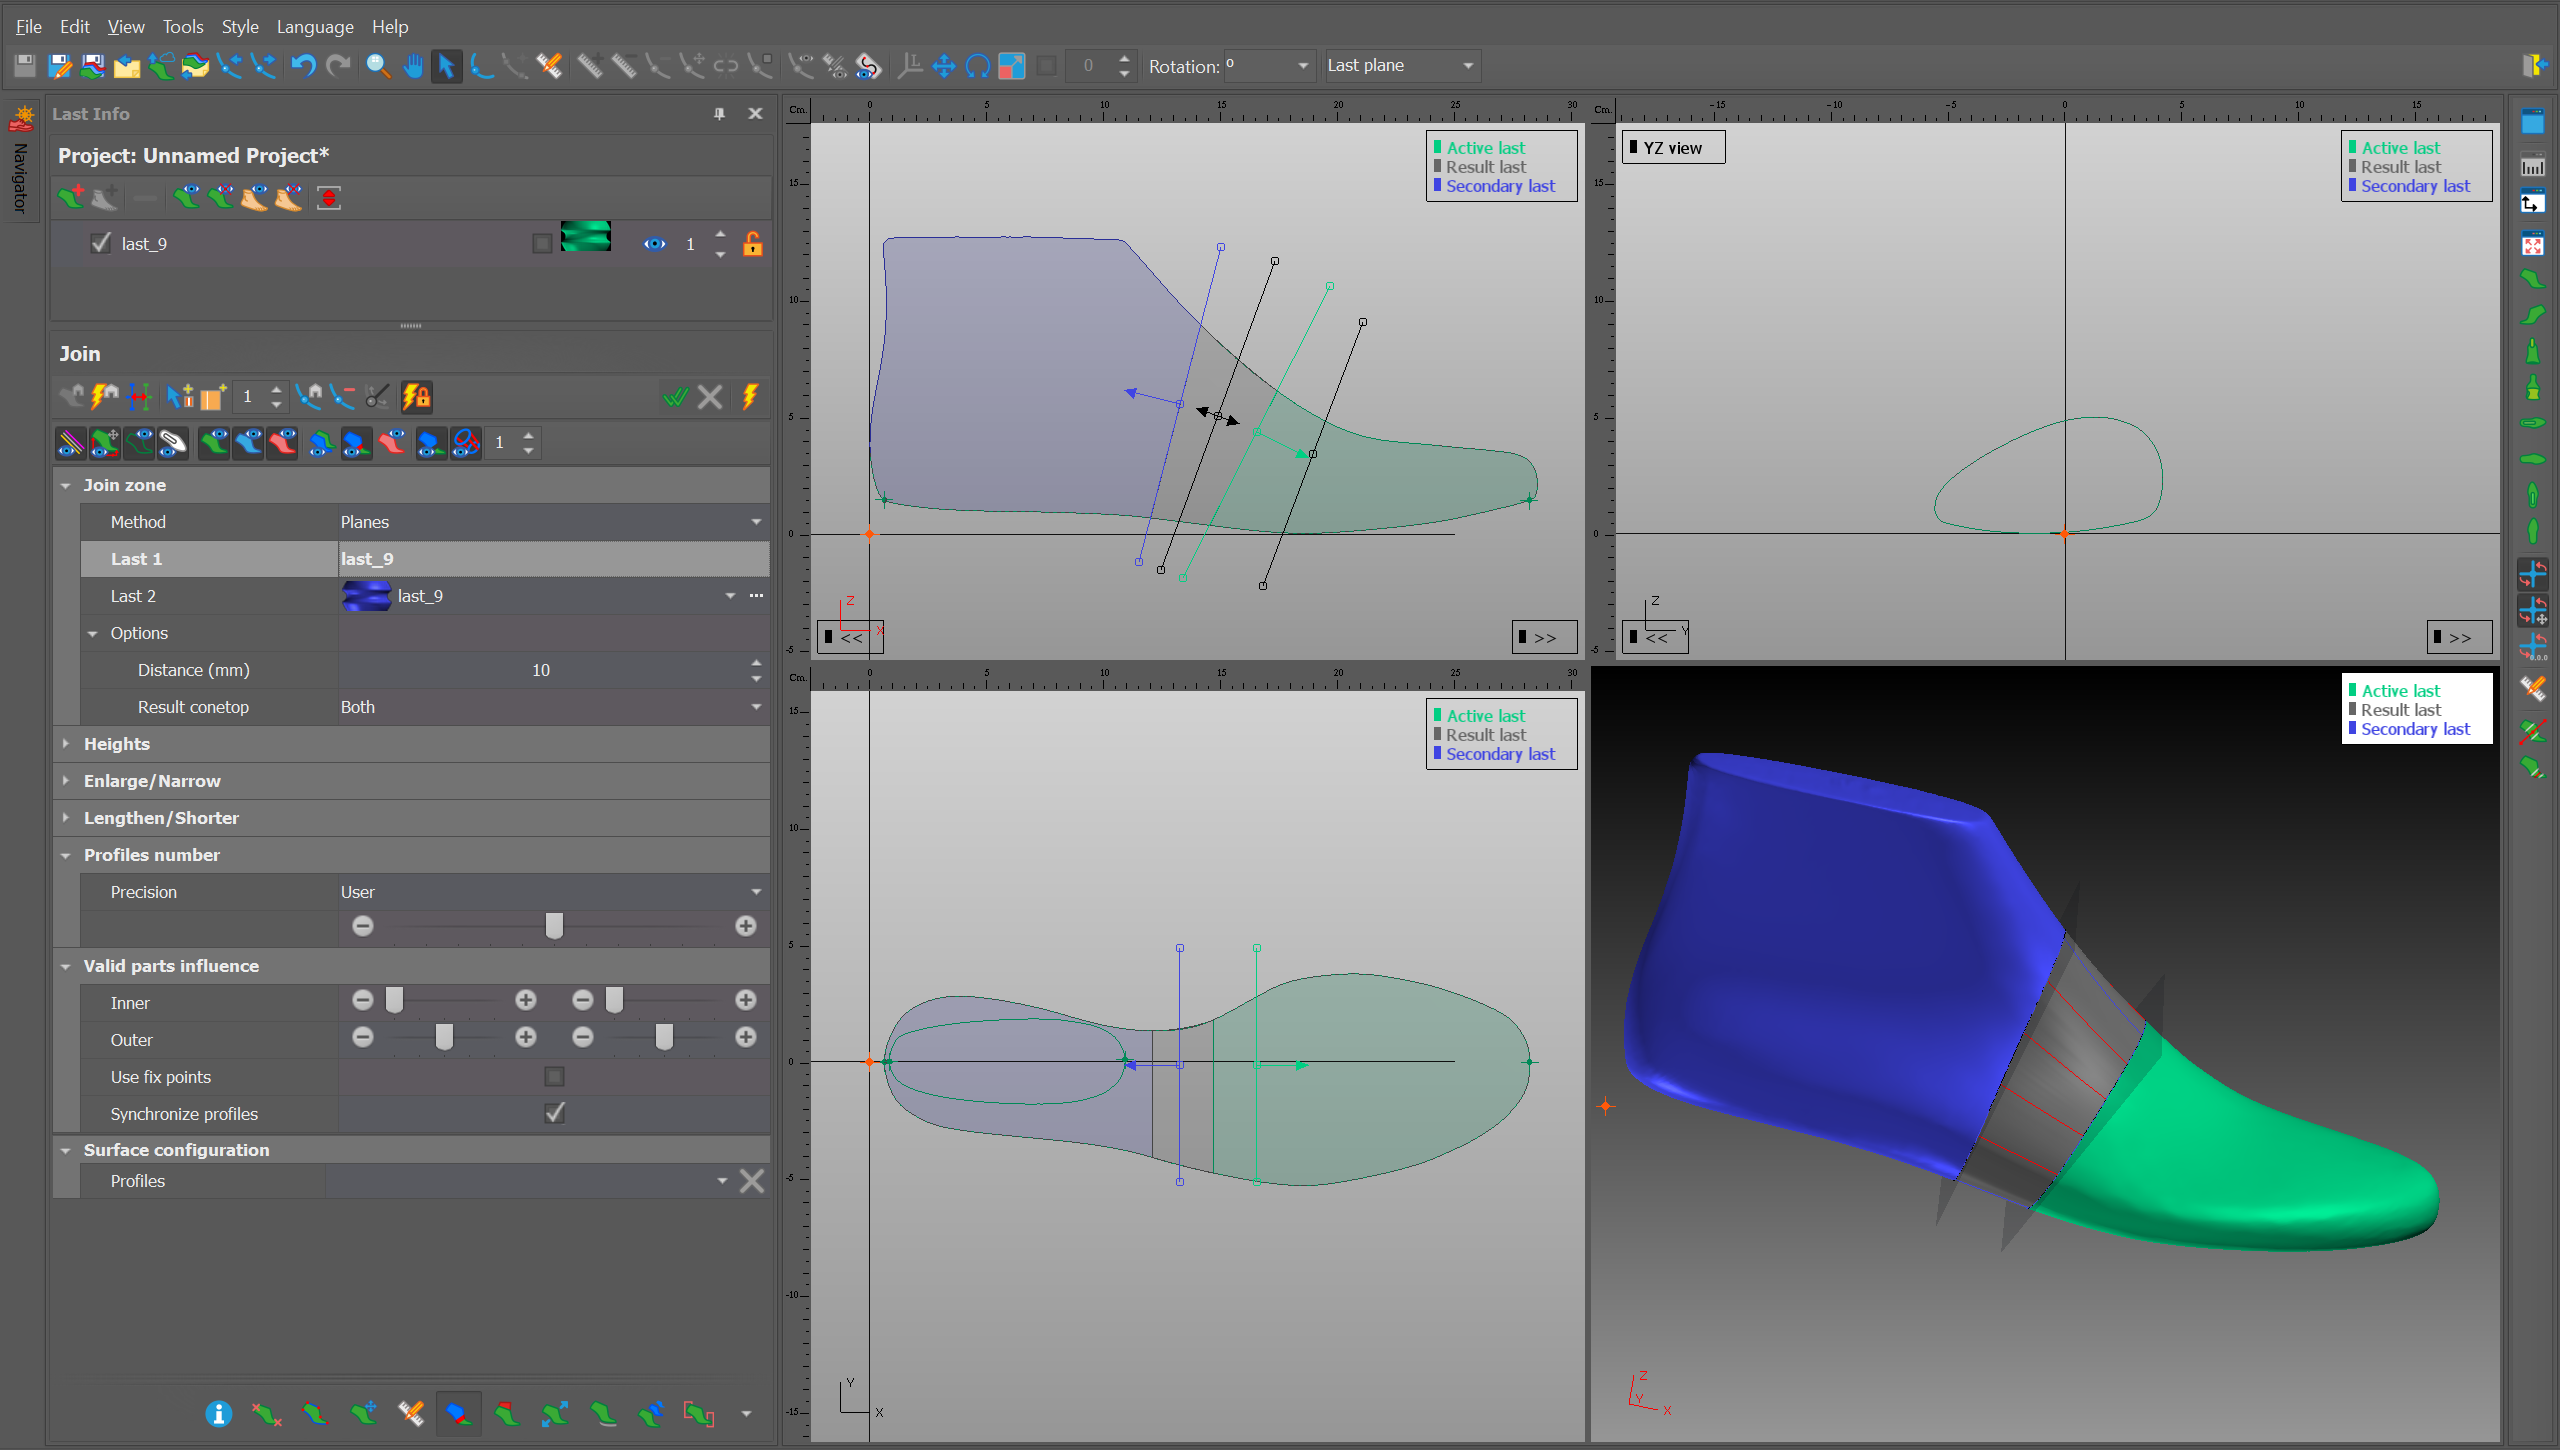2560x1450 pixels.
Task: Click the Distance (mm) value field
Action: (x=540, y=670)
